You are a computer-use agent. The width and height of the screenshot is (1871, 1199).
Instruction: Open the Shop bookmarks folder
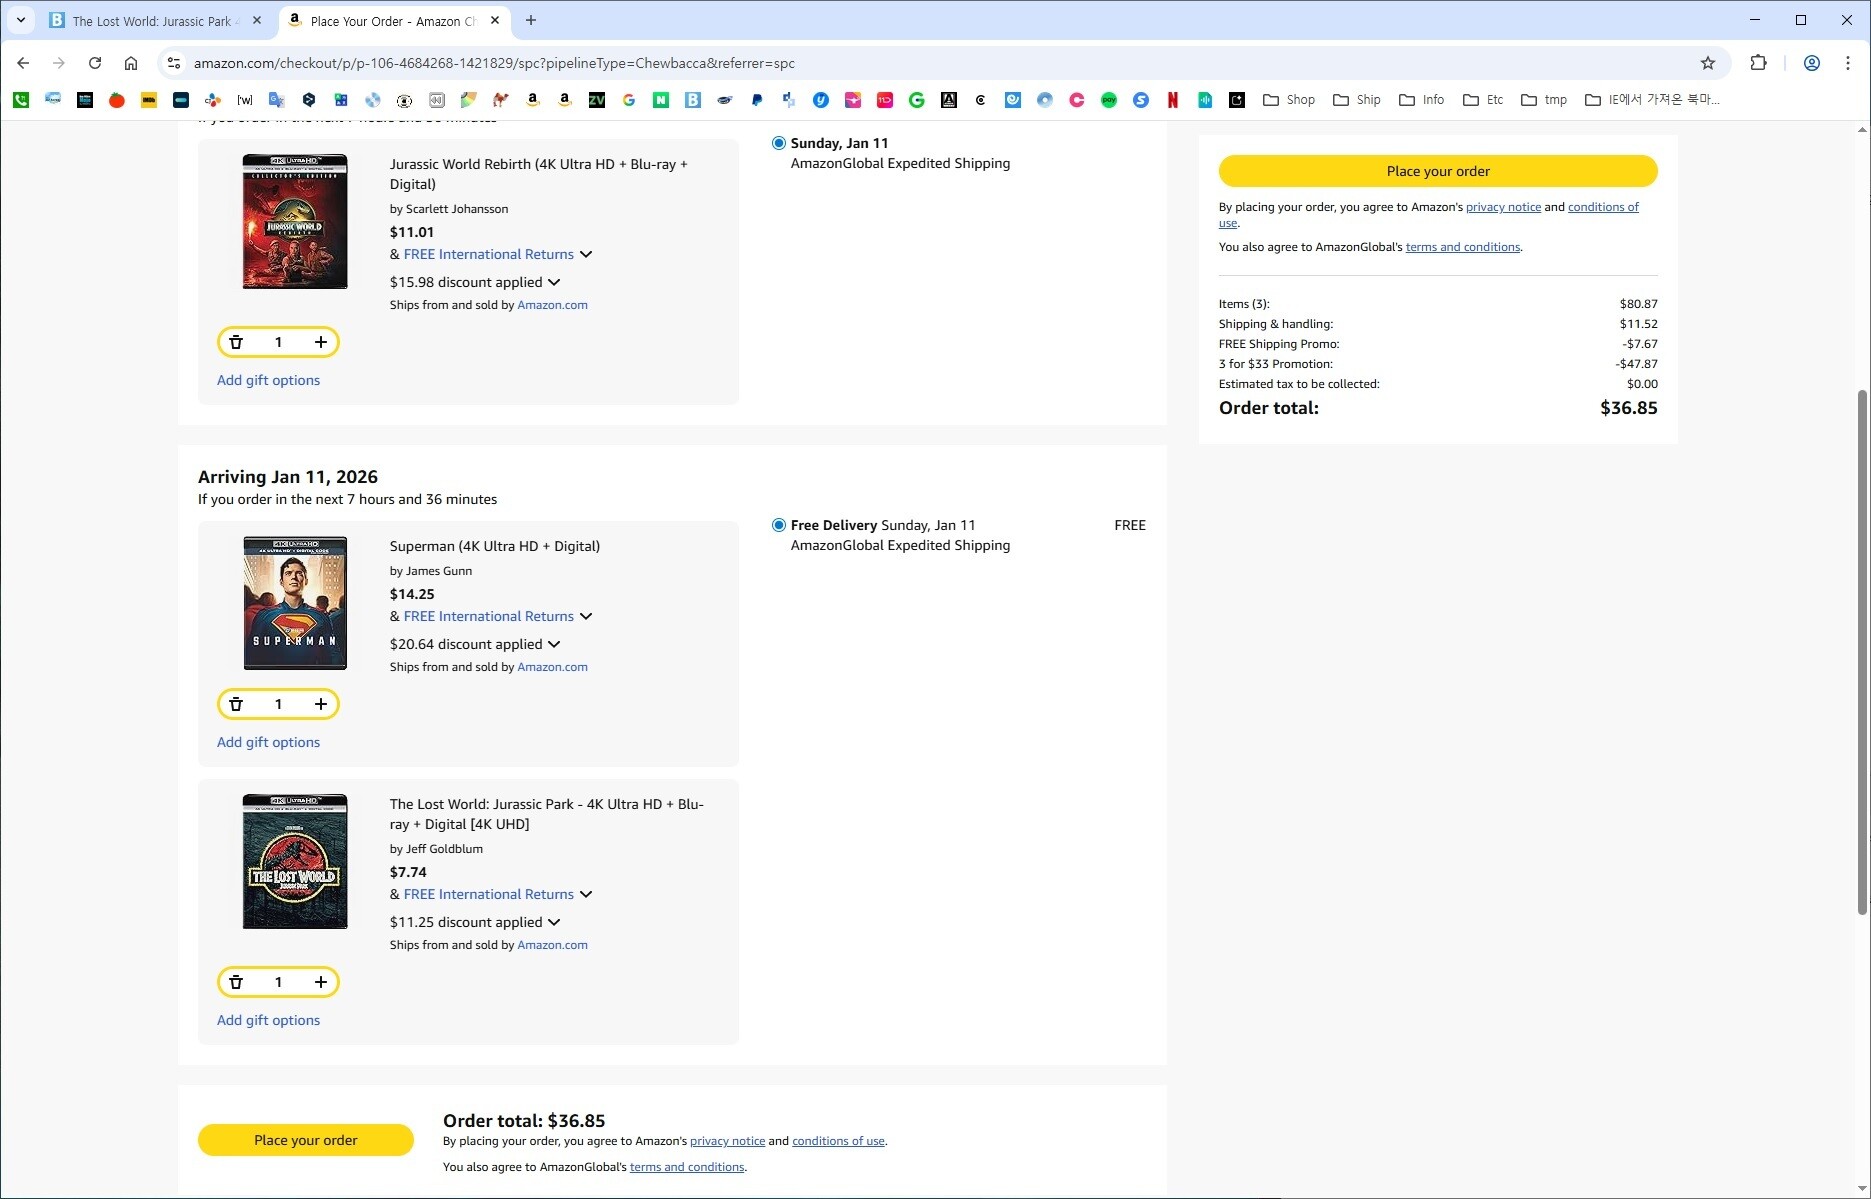click(1289, 100)
